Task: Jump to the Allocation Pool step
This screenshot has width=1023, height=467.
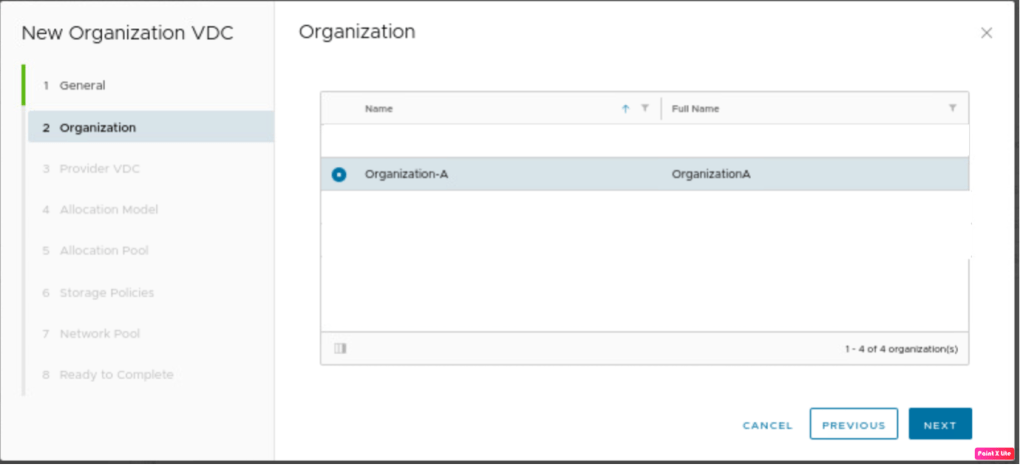Action: [104, 251]
